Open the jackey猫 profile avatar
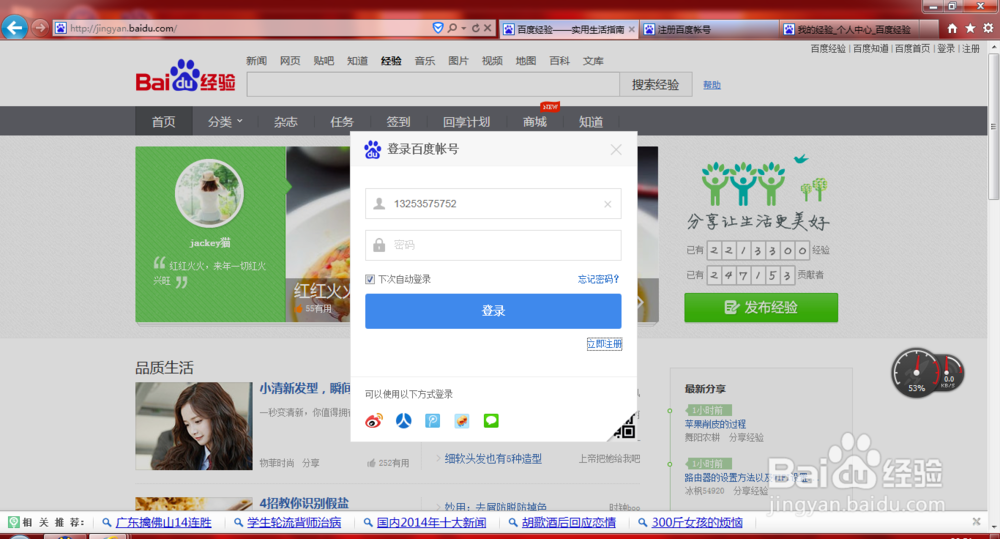Image resolution: width=1000 pixels, height=539 pixels. coord(209,193)
